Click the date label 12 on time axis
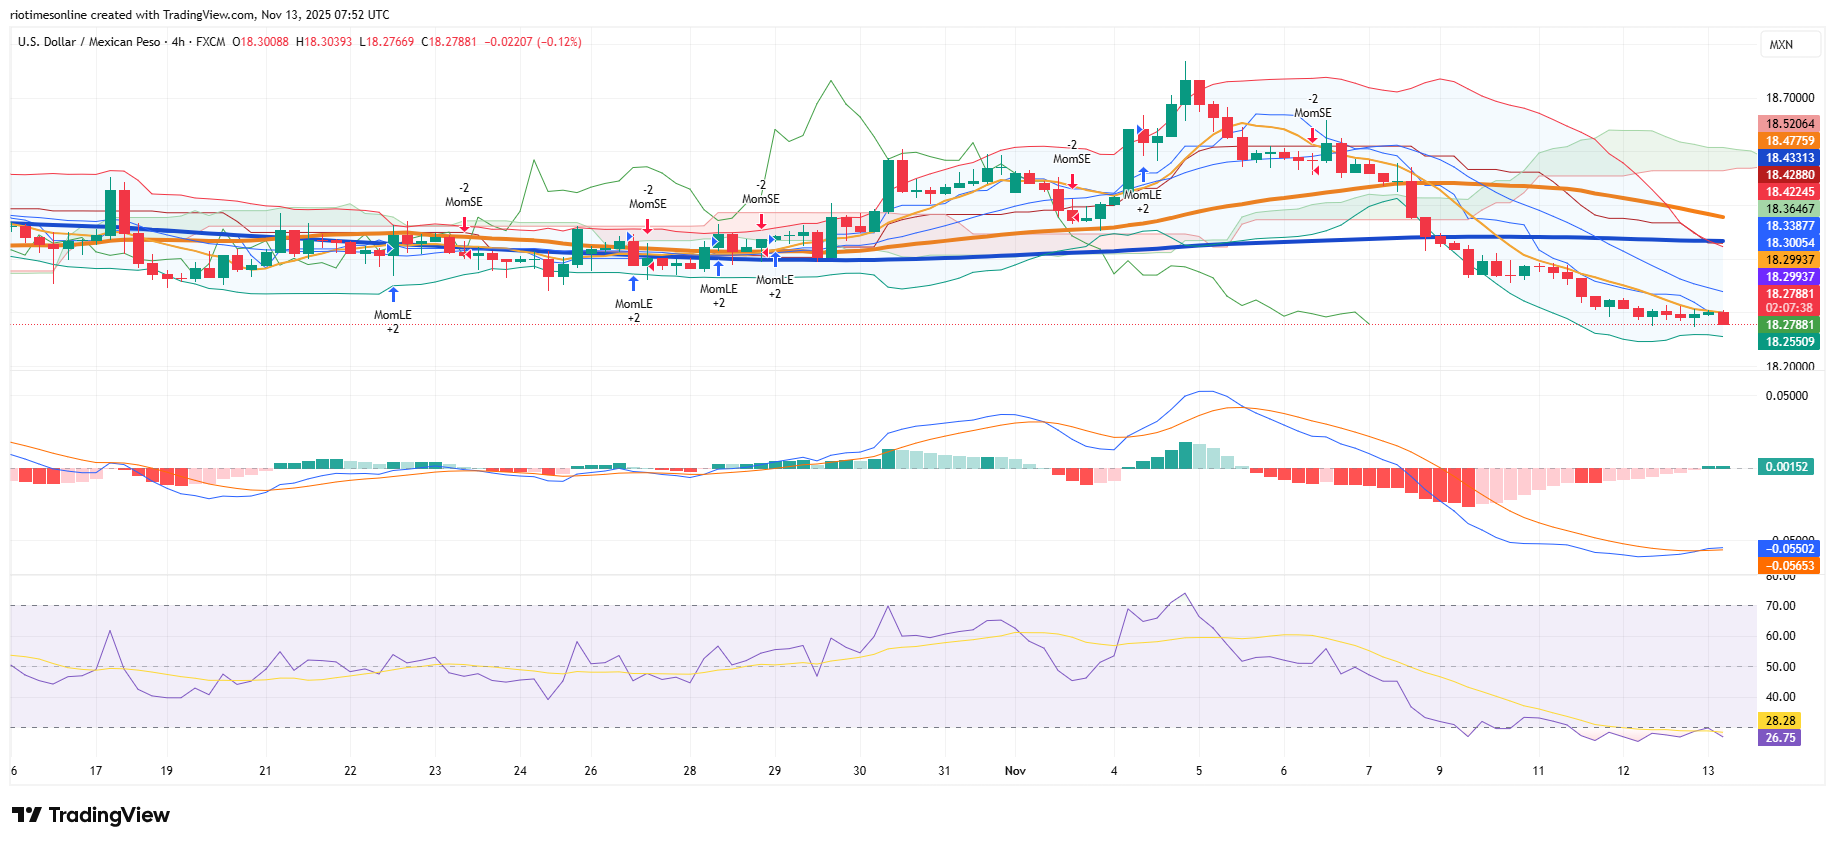This screenshot has height=845, width=1835. [1623, 771]
